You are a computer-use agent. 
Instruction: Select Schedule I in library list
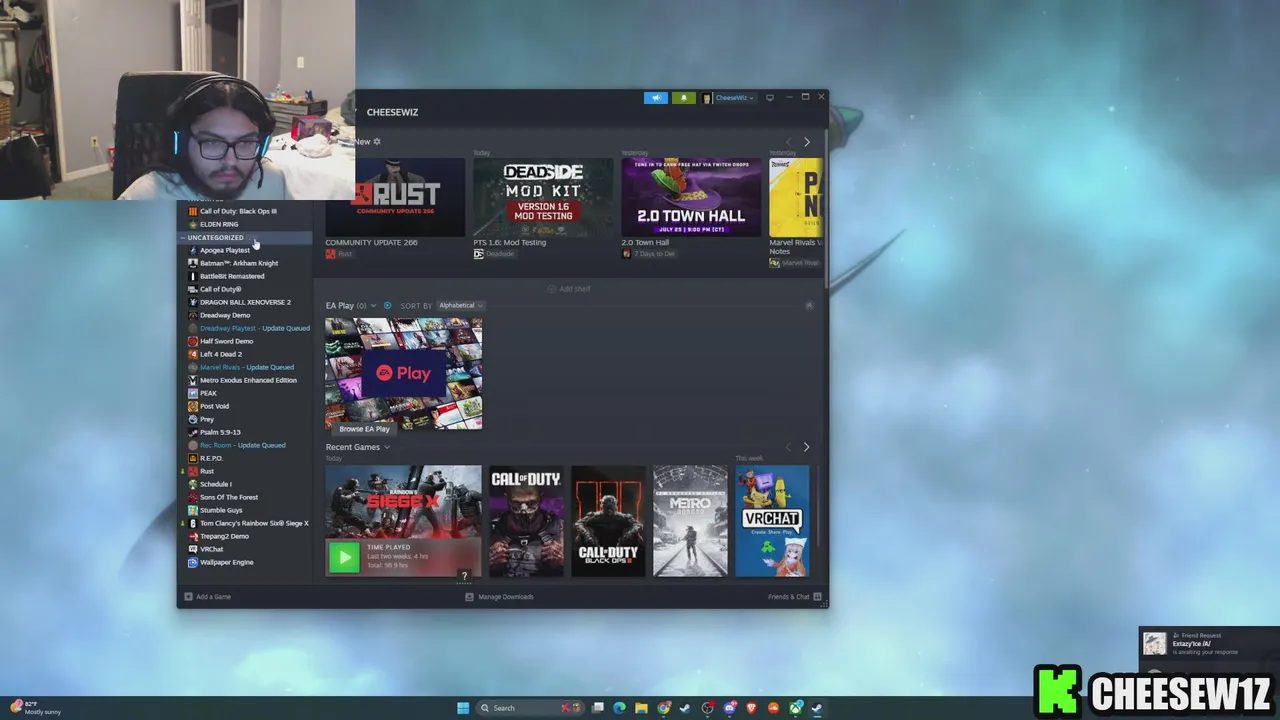[x=215, y=484]
